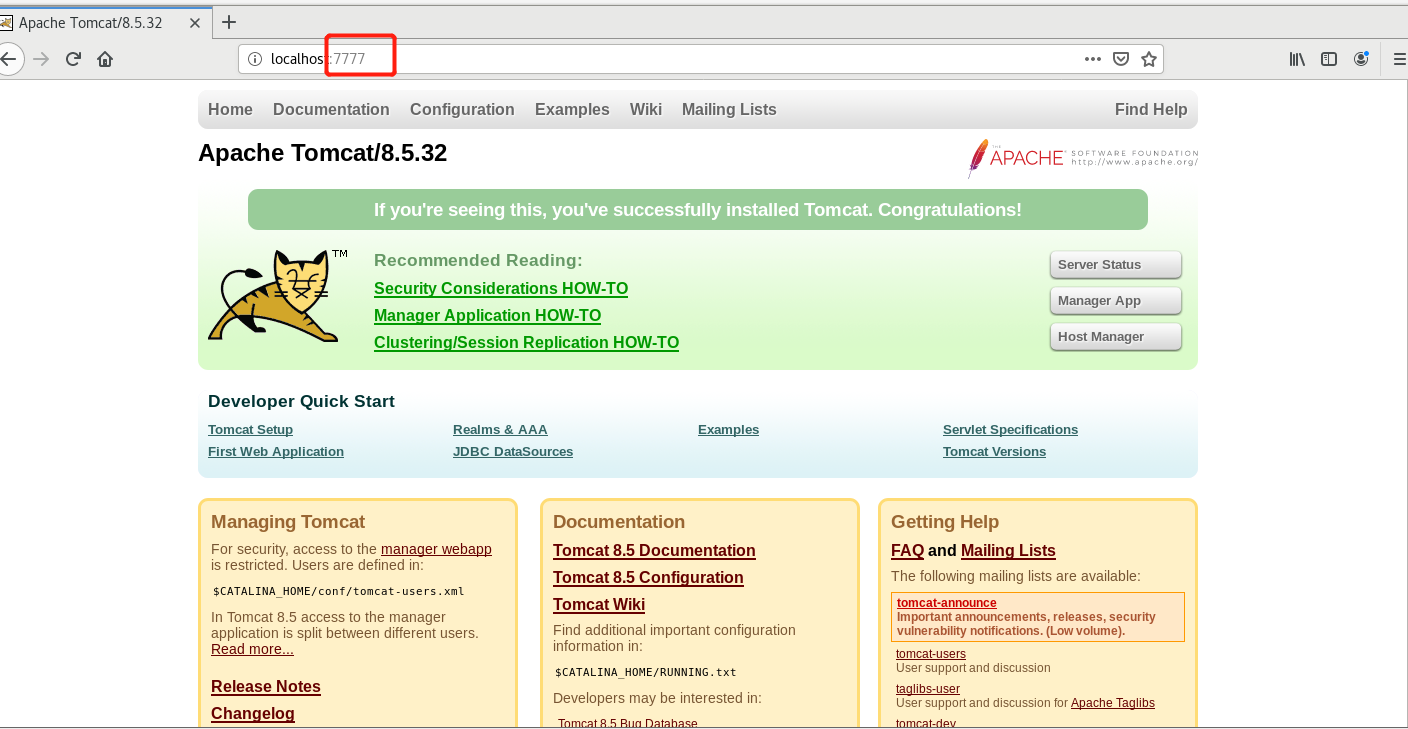Screen dimensions: 1408x729
Task: Reload the page with the refresh icon
Action: (x=73, y=59)
